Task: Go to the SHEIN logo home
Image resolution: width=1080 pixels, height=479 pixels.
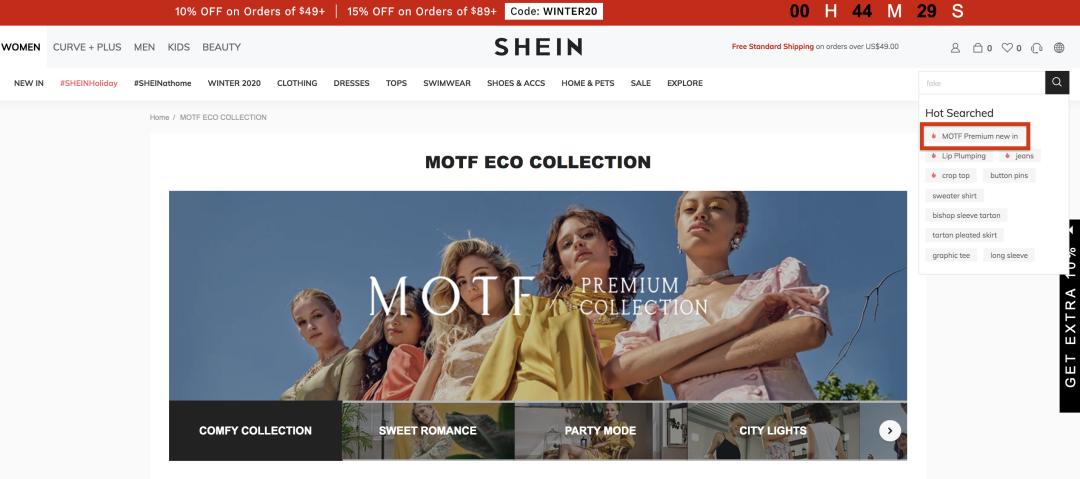Action: pos(538,47)
